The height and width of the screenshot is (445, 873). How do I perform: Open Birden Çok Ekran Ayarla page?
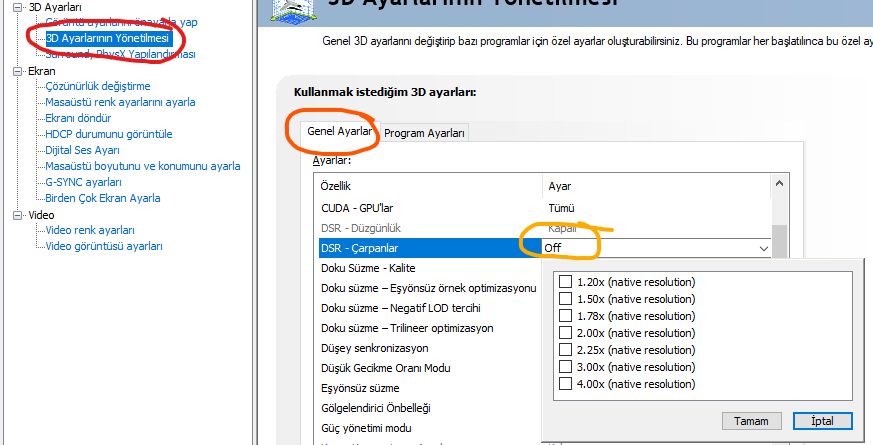pyautogui.click(x=103, y=198)
